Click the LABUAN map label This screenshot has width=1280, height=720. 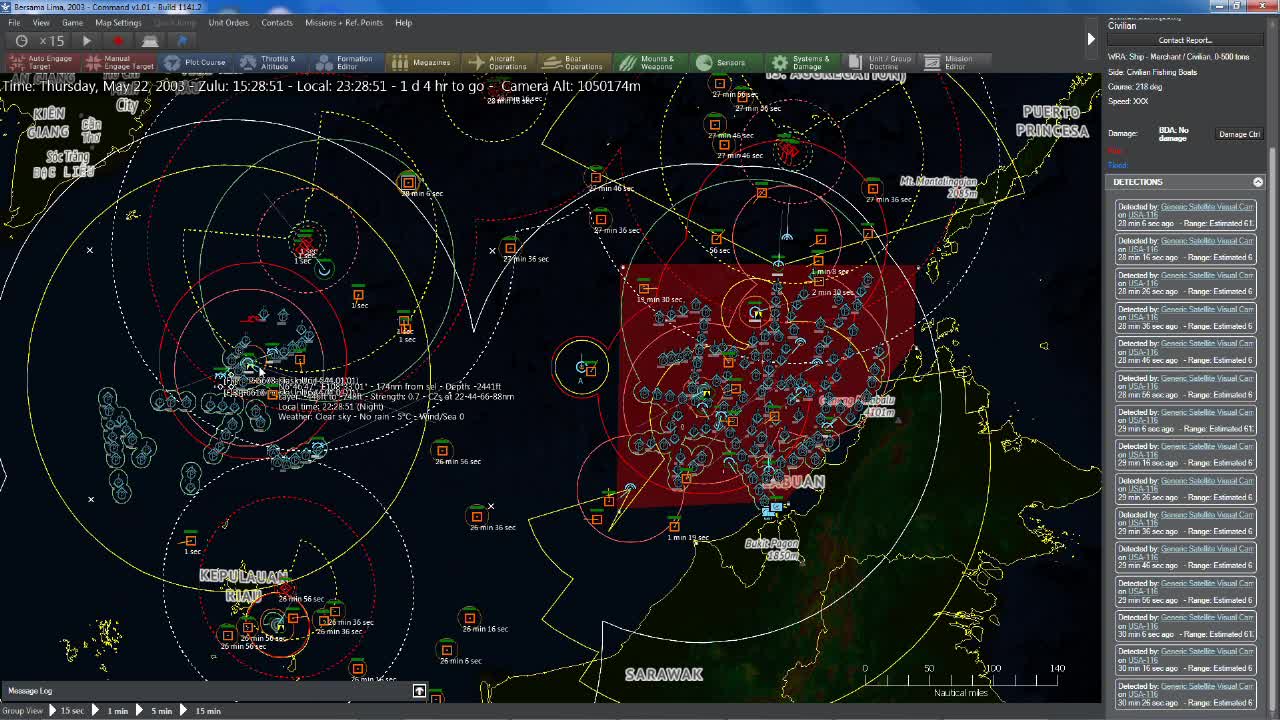click(795, 482)
